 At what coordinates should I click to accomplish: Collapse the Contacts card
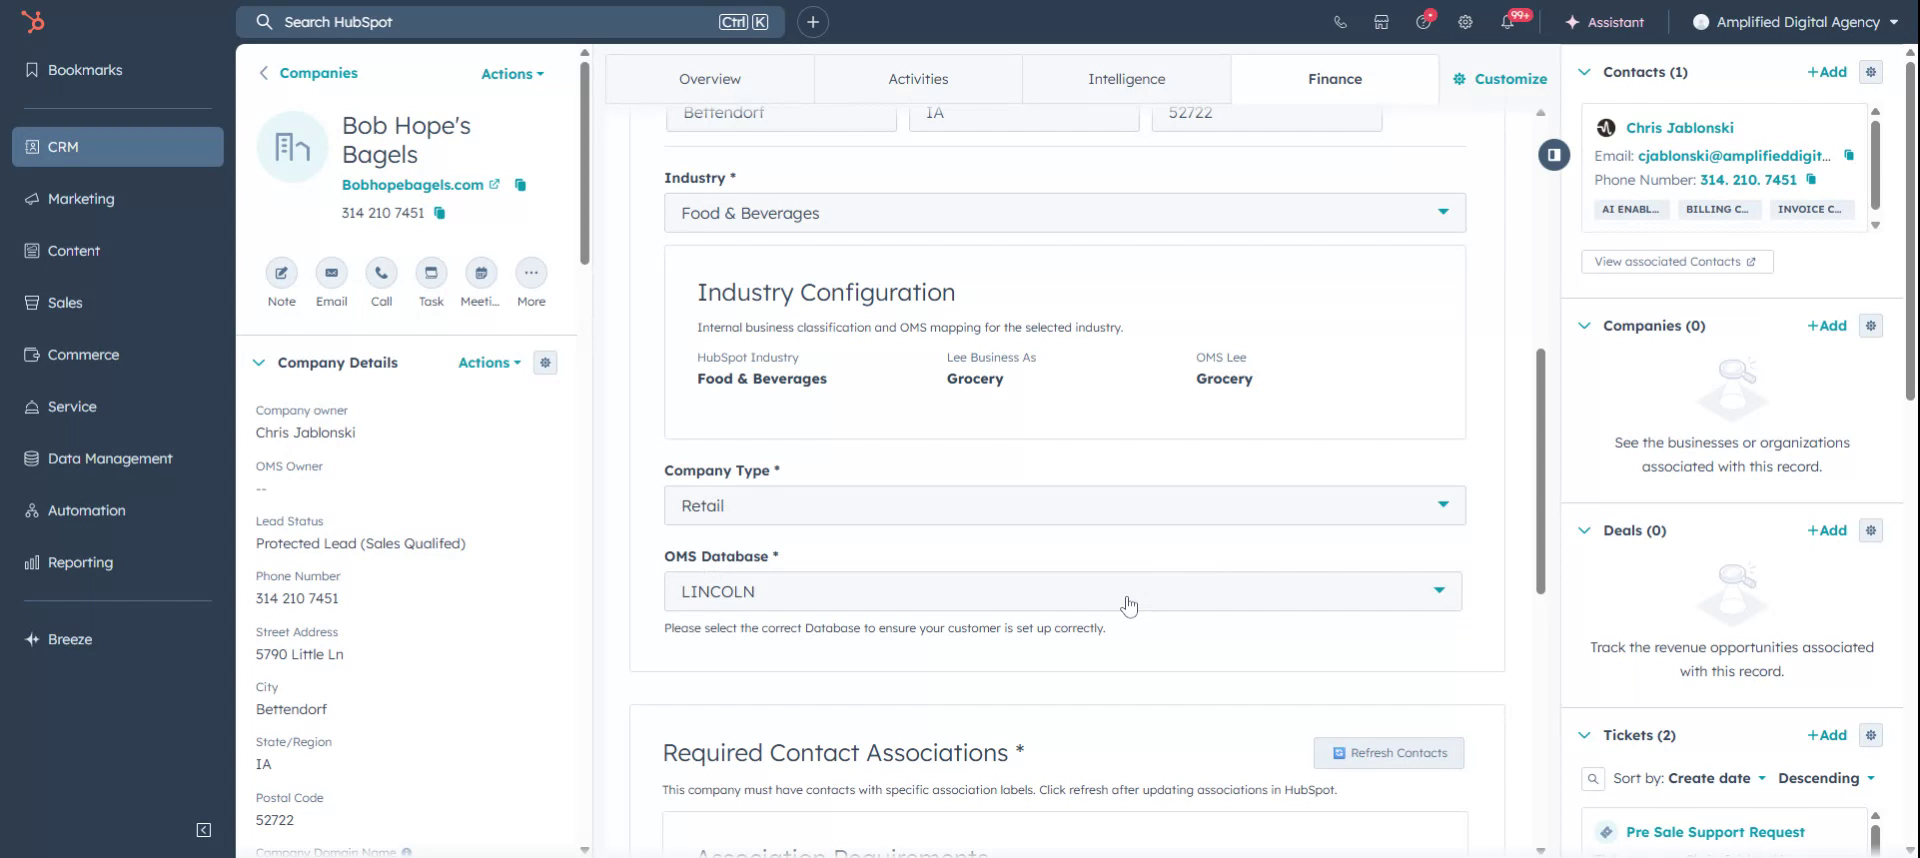(x=1584, y=72)
